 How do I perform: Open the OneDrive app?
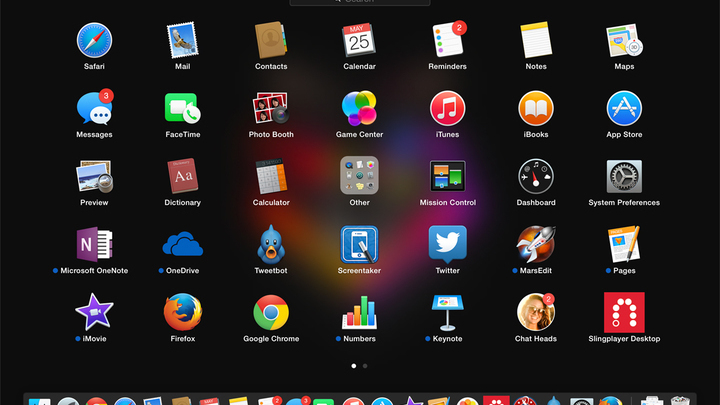182,244
